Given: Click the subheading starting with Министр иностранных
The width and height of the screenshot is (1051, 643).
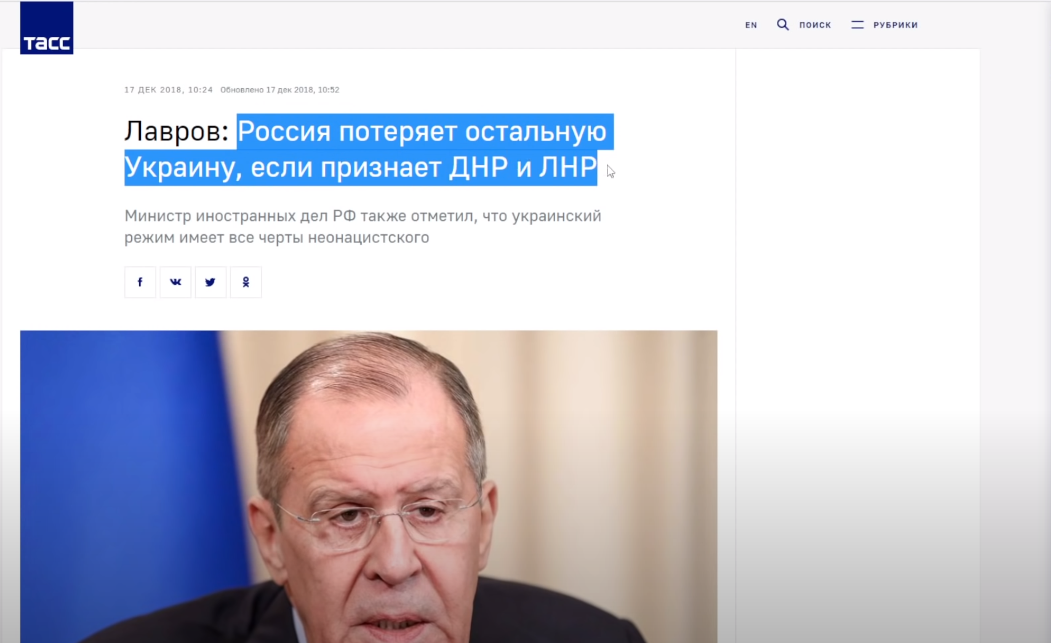Looking at the screenshot, I should click(x=363, y=216).
